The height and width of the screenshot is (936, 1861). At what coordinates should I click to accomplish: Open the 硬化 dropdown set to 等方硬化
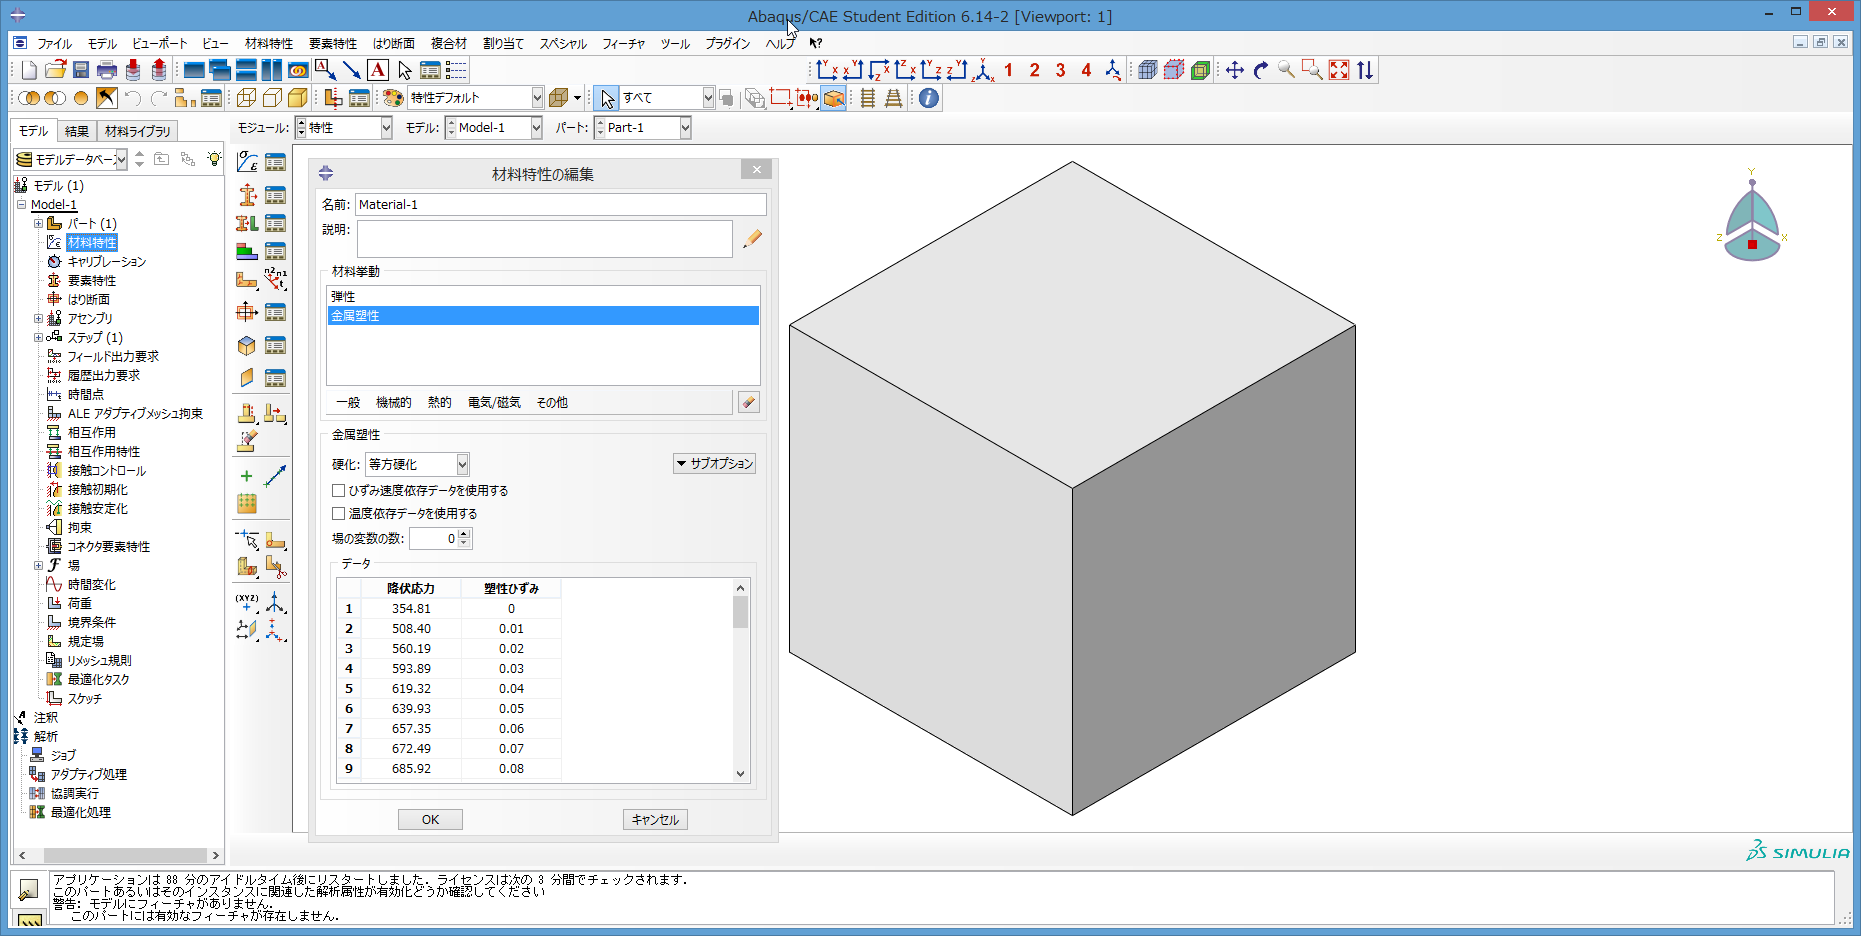point(417,464)
